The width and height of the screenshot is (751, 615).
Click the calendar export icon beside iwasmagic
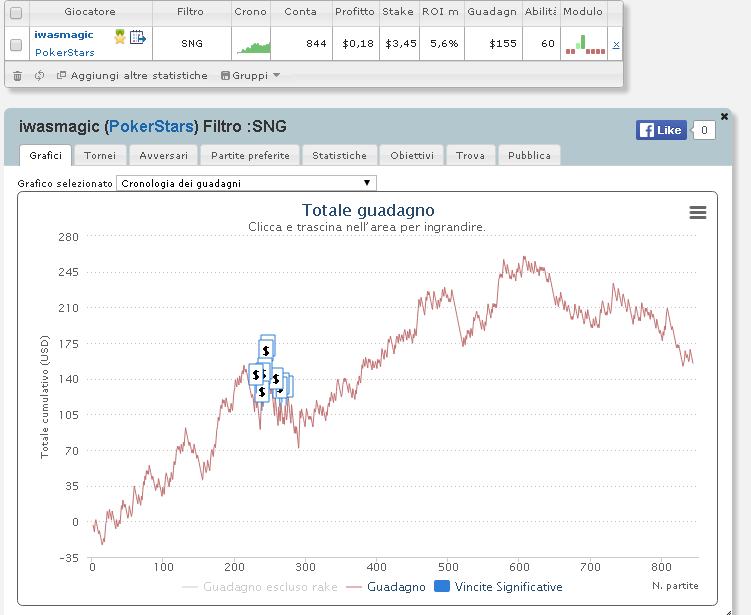click(x=138, y=37)
